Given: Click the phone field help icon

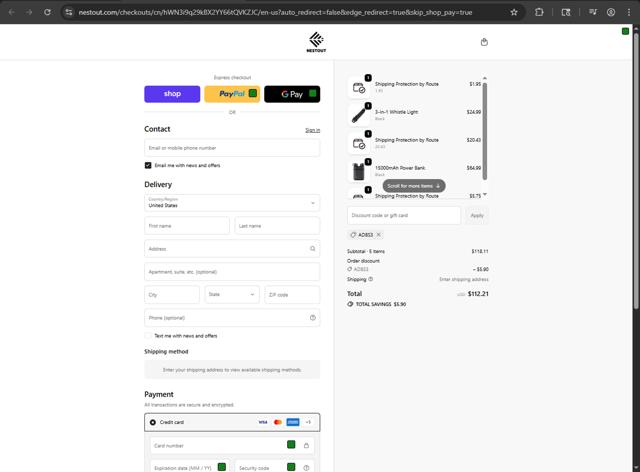Looking at the screenshot, I should (x=313, y=318).
